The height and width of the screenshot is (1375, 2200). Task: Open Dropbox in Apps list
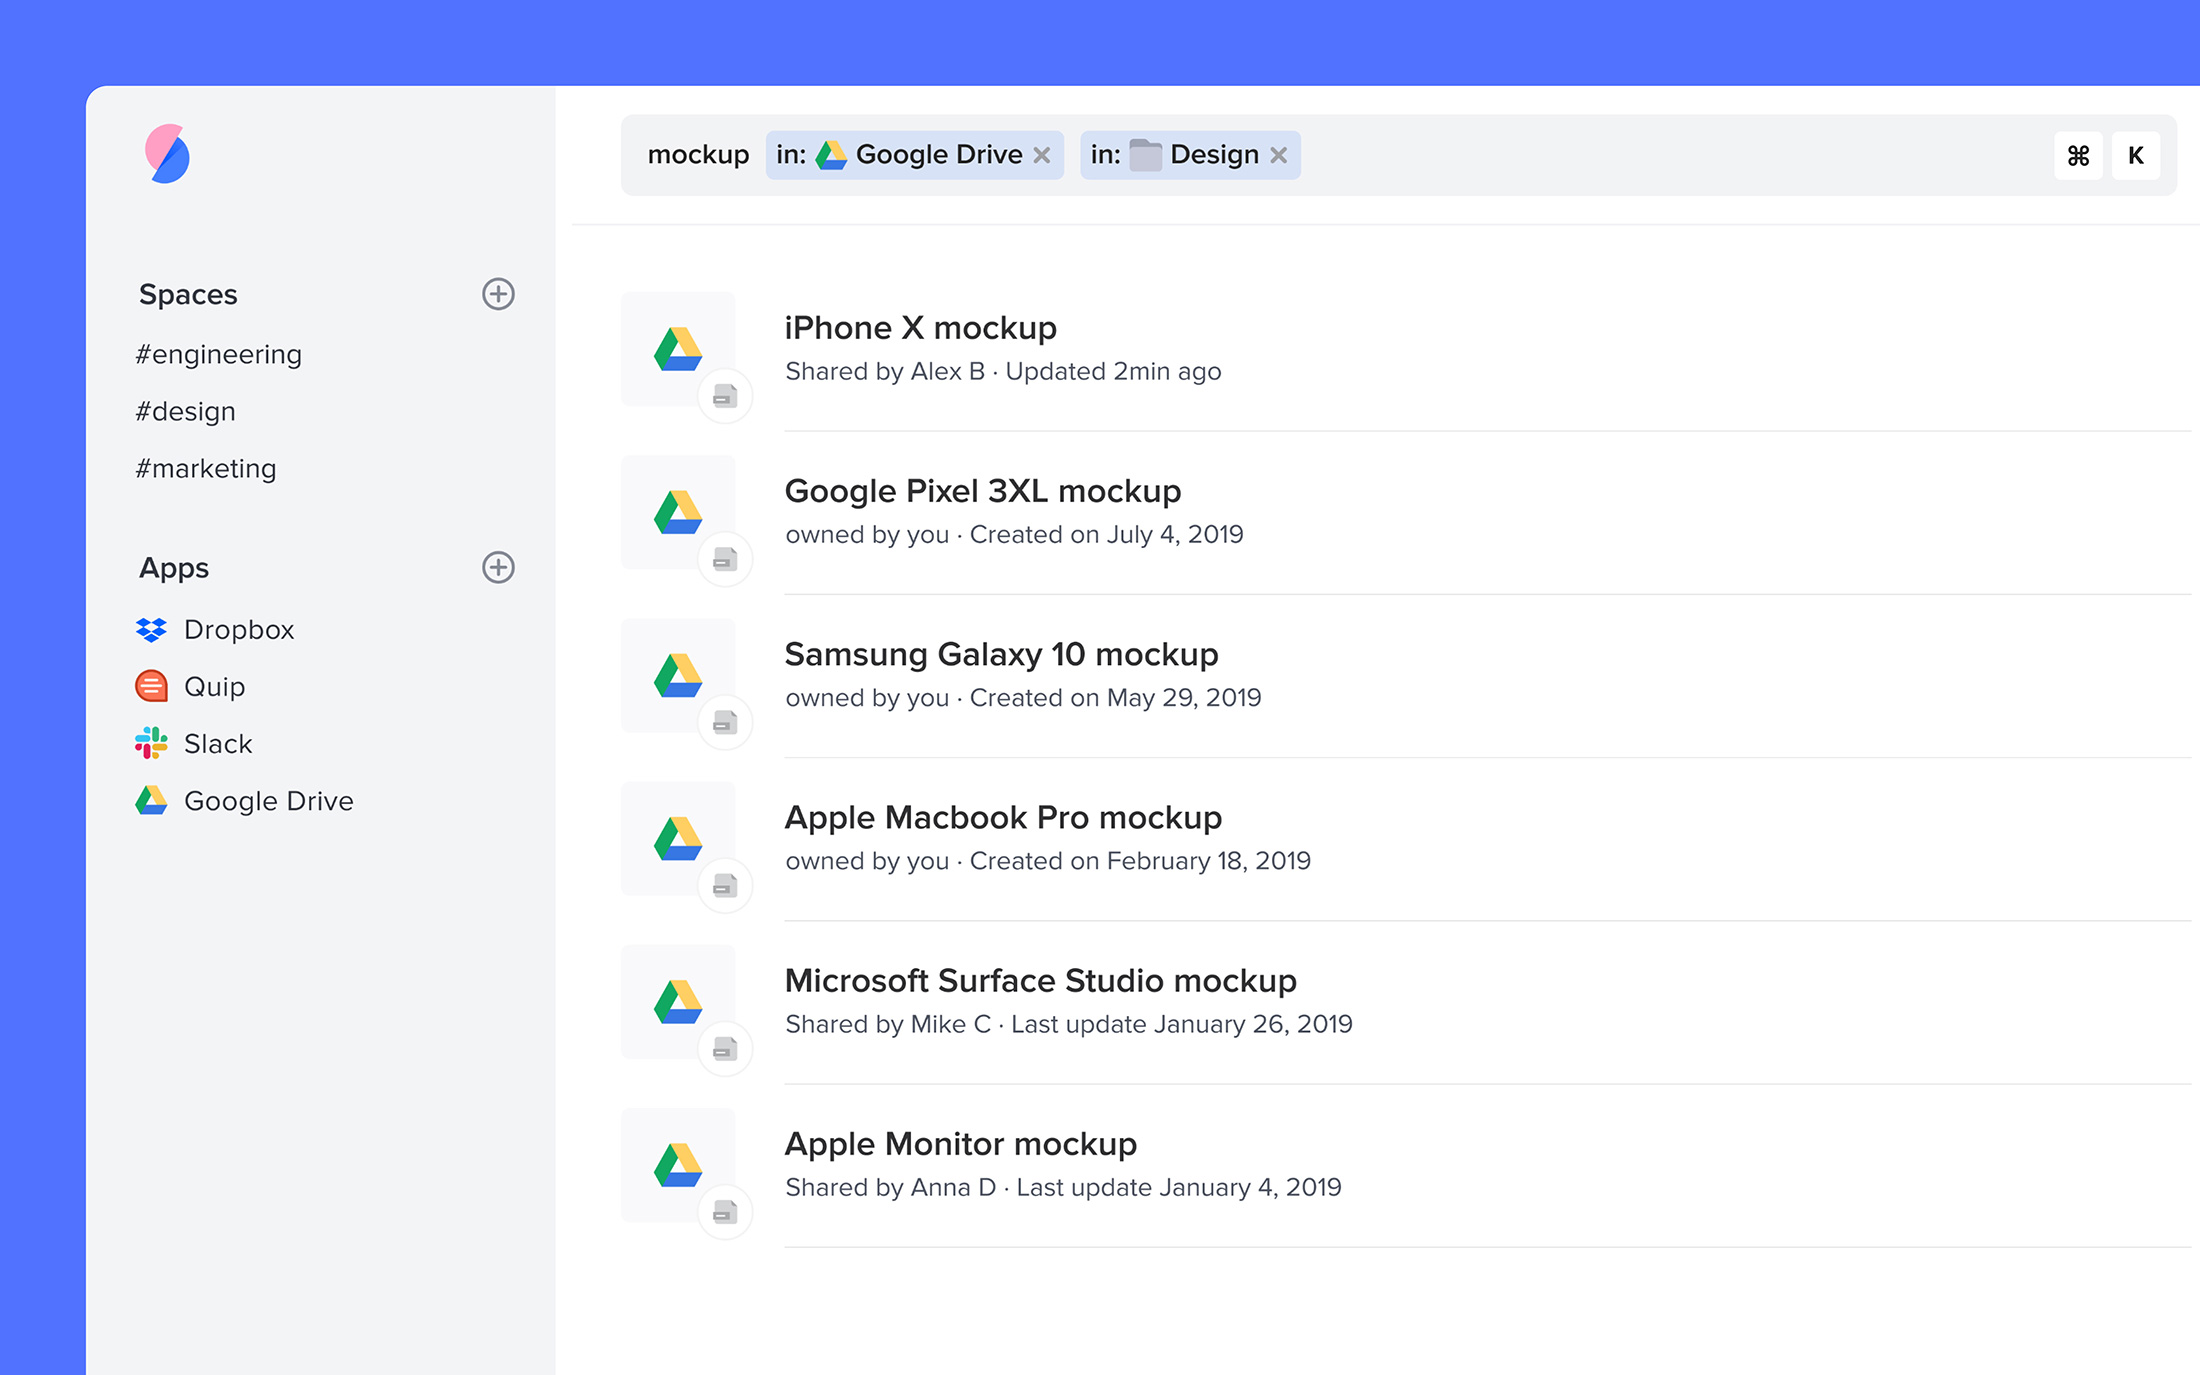(x=238, y=630)
